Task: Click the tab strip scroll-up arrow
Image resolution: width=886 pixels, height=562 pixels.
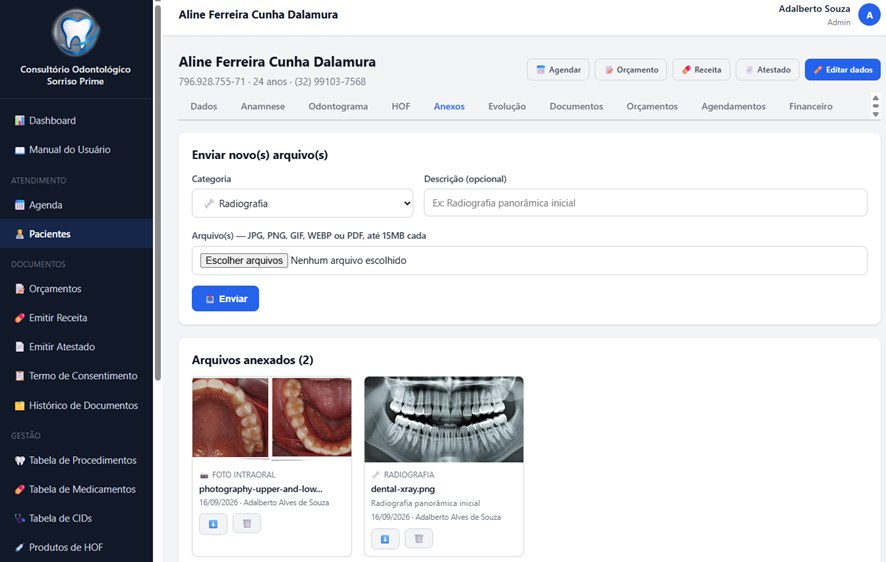Action: 875,98
